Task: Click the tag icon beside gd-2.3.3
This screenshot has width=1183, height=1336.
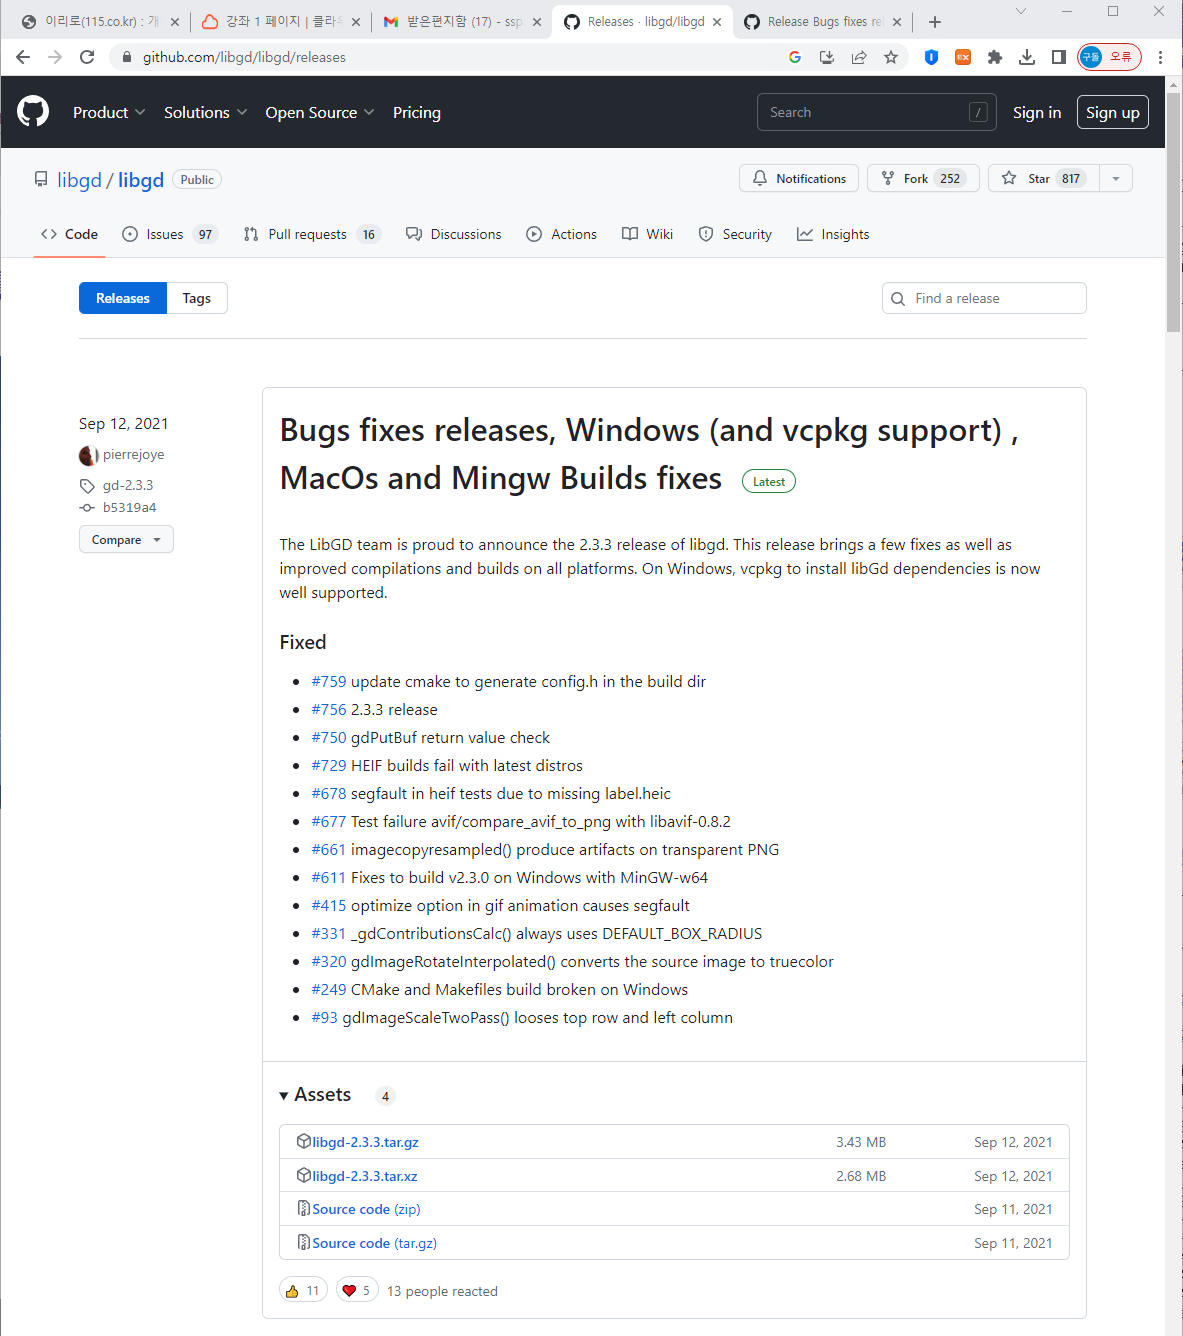Action: point(87,486)
